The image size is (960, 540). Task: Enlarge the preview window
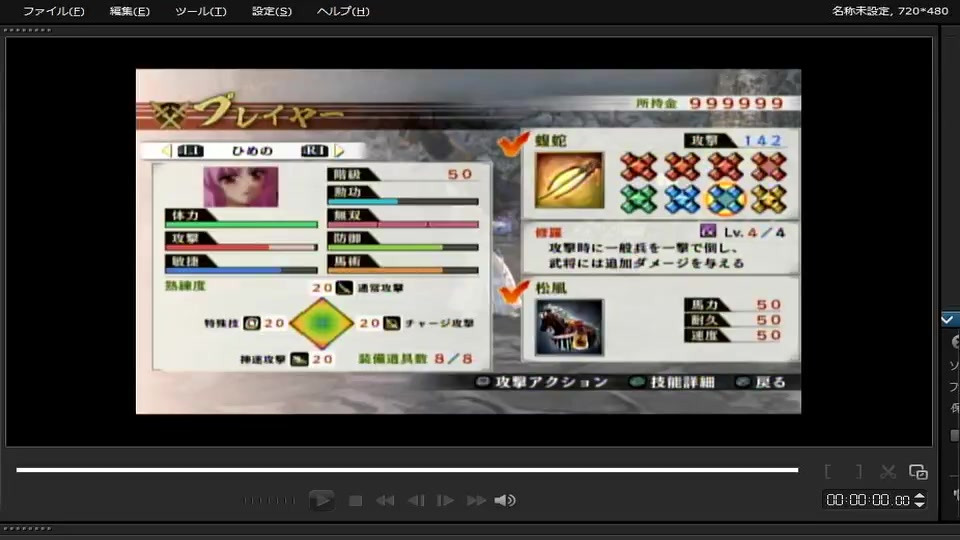point(918,471)
